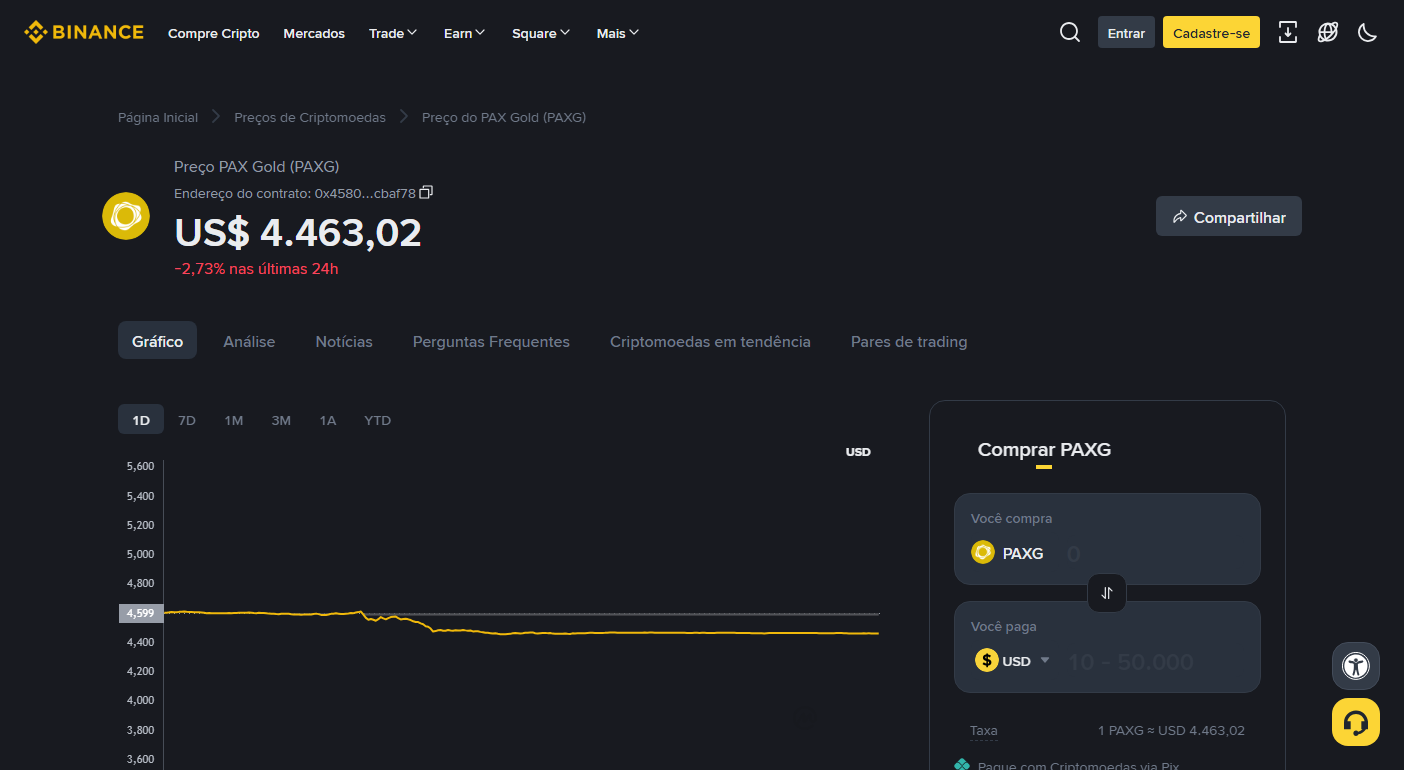This screenshot has width=1404, height=770.
Task: Select the Gráfico tab
Action: (157, 340)
